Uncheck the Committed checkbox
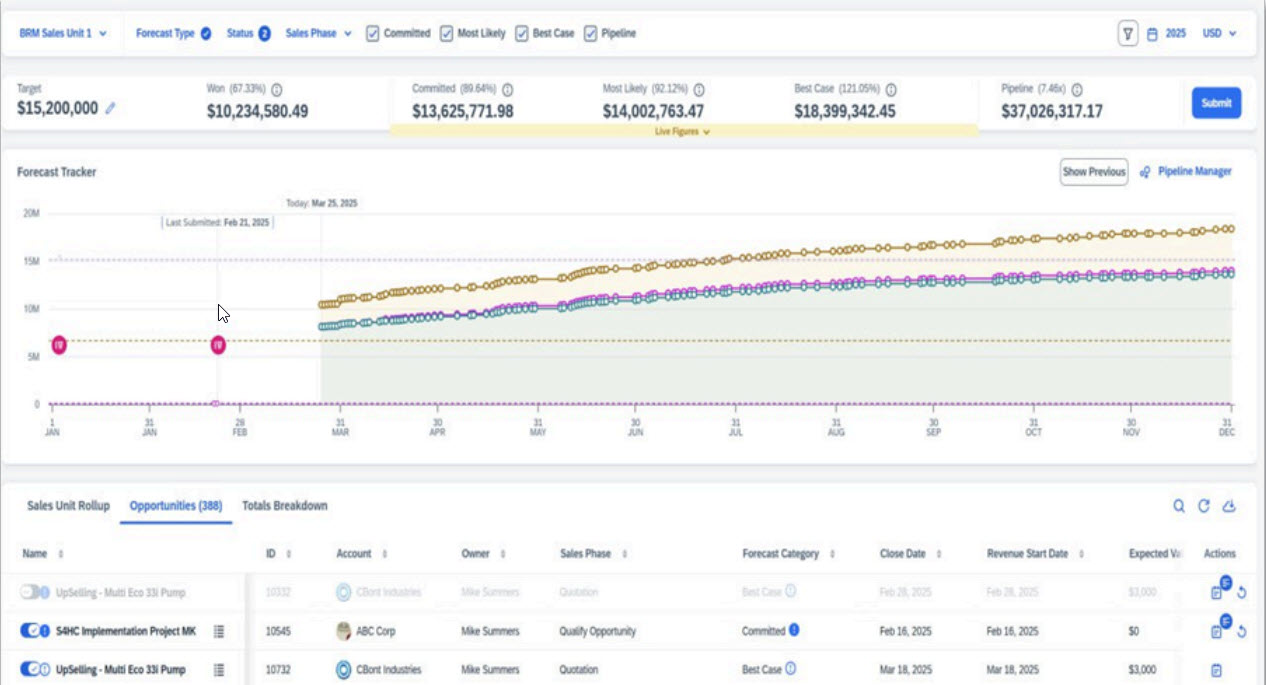Viewport: 1266px width, 685px height. coord(373,33)
